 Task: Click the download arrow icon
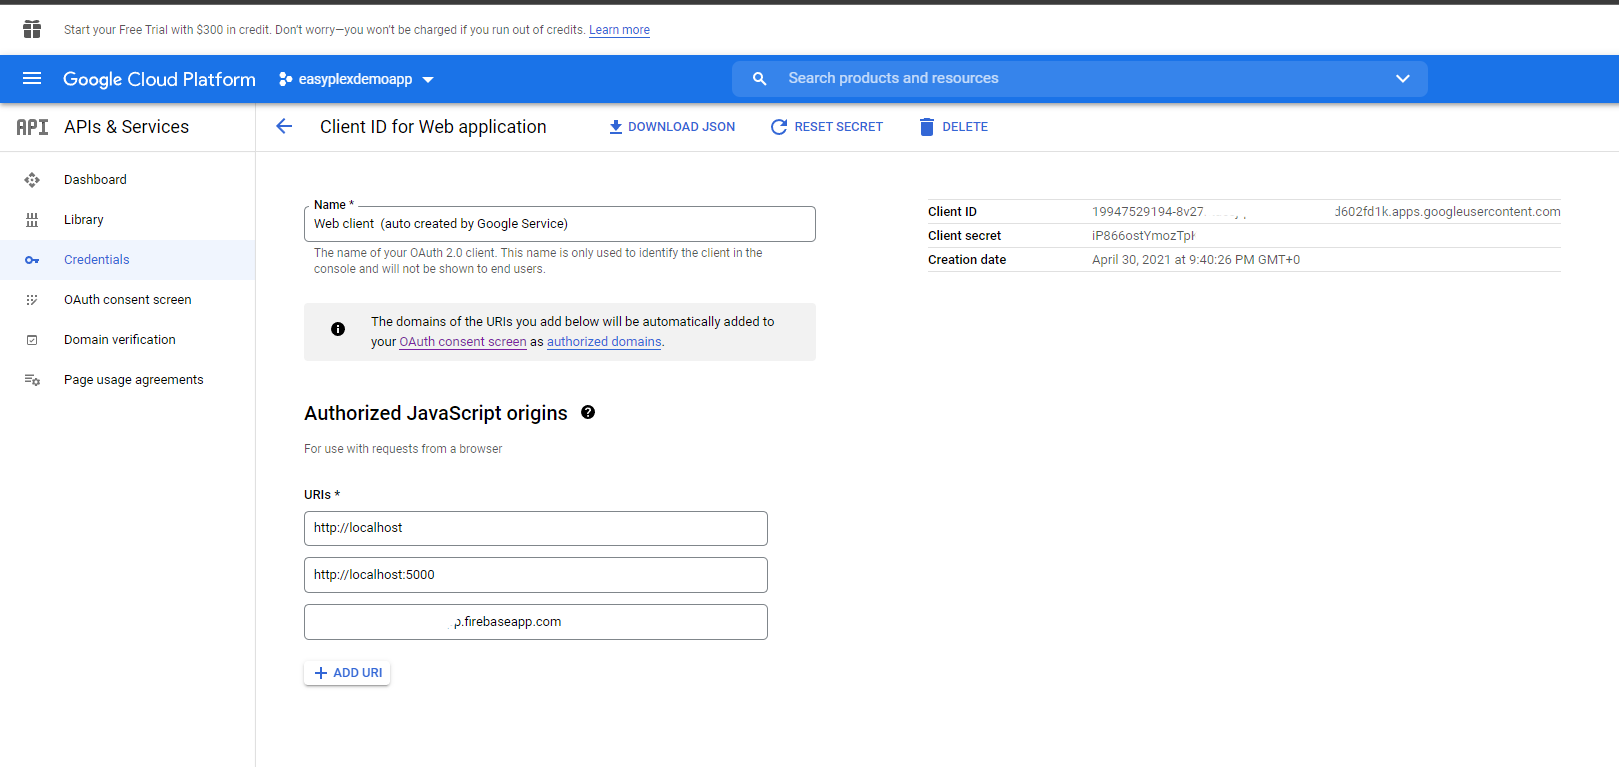coord(616,127)
